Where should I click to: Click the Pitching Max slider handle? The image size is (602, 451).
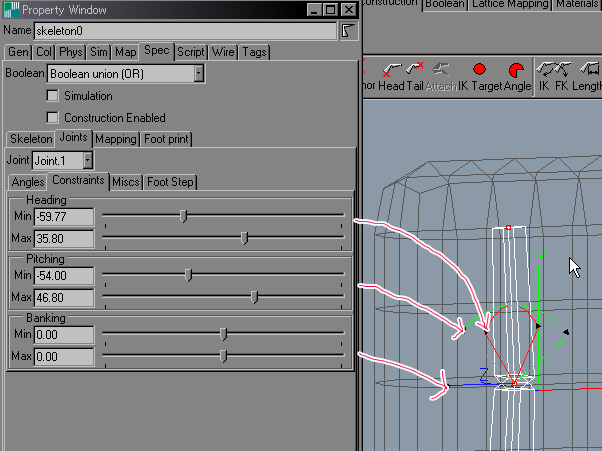[254, 297]
